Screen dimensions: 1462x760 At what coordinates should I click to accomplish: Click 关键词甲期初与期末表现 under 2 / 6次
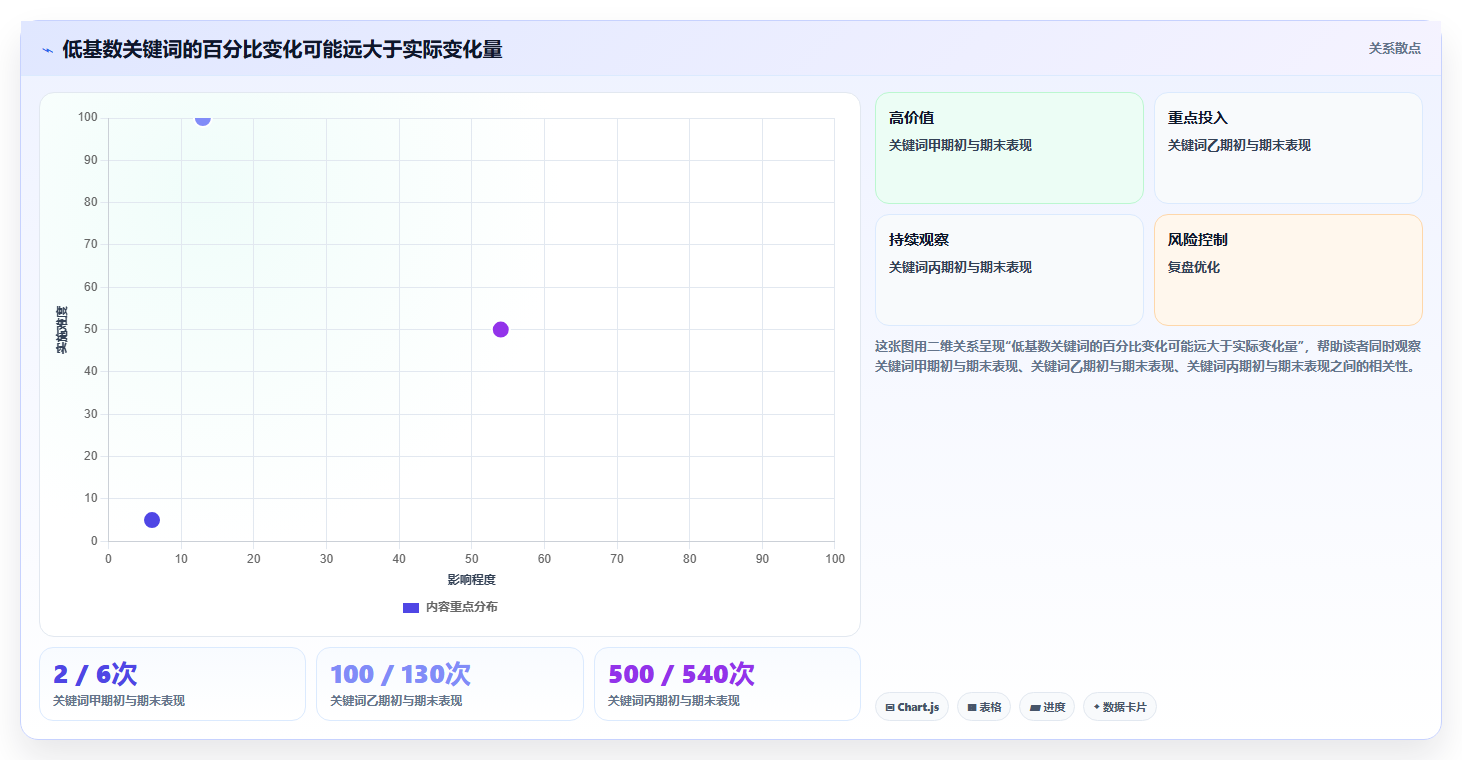tap(119, 701)
